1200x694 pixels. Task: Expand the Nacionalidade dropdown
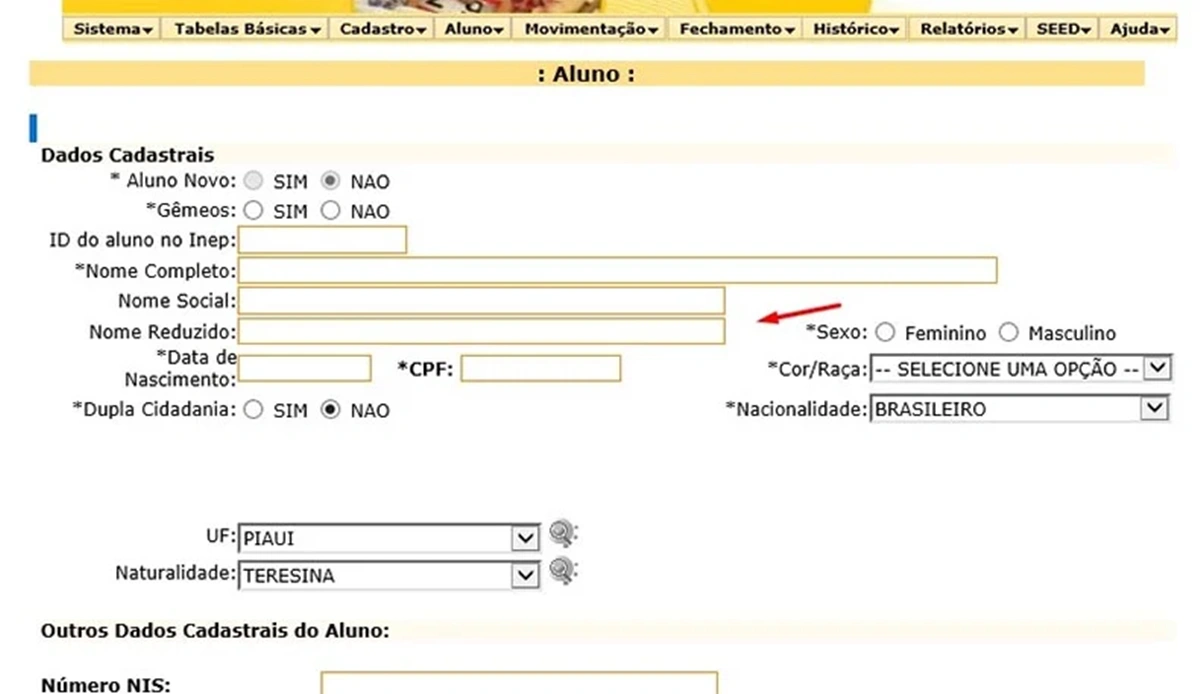(1020, 409)
